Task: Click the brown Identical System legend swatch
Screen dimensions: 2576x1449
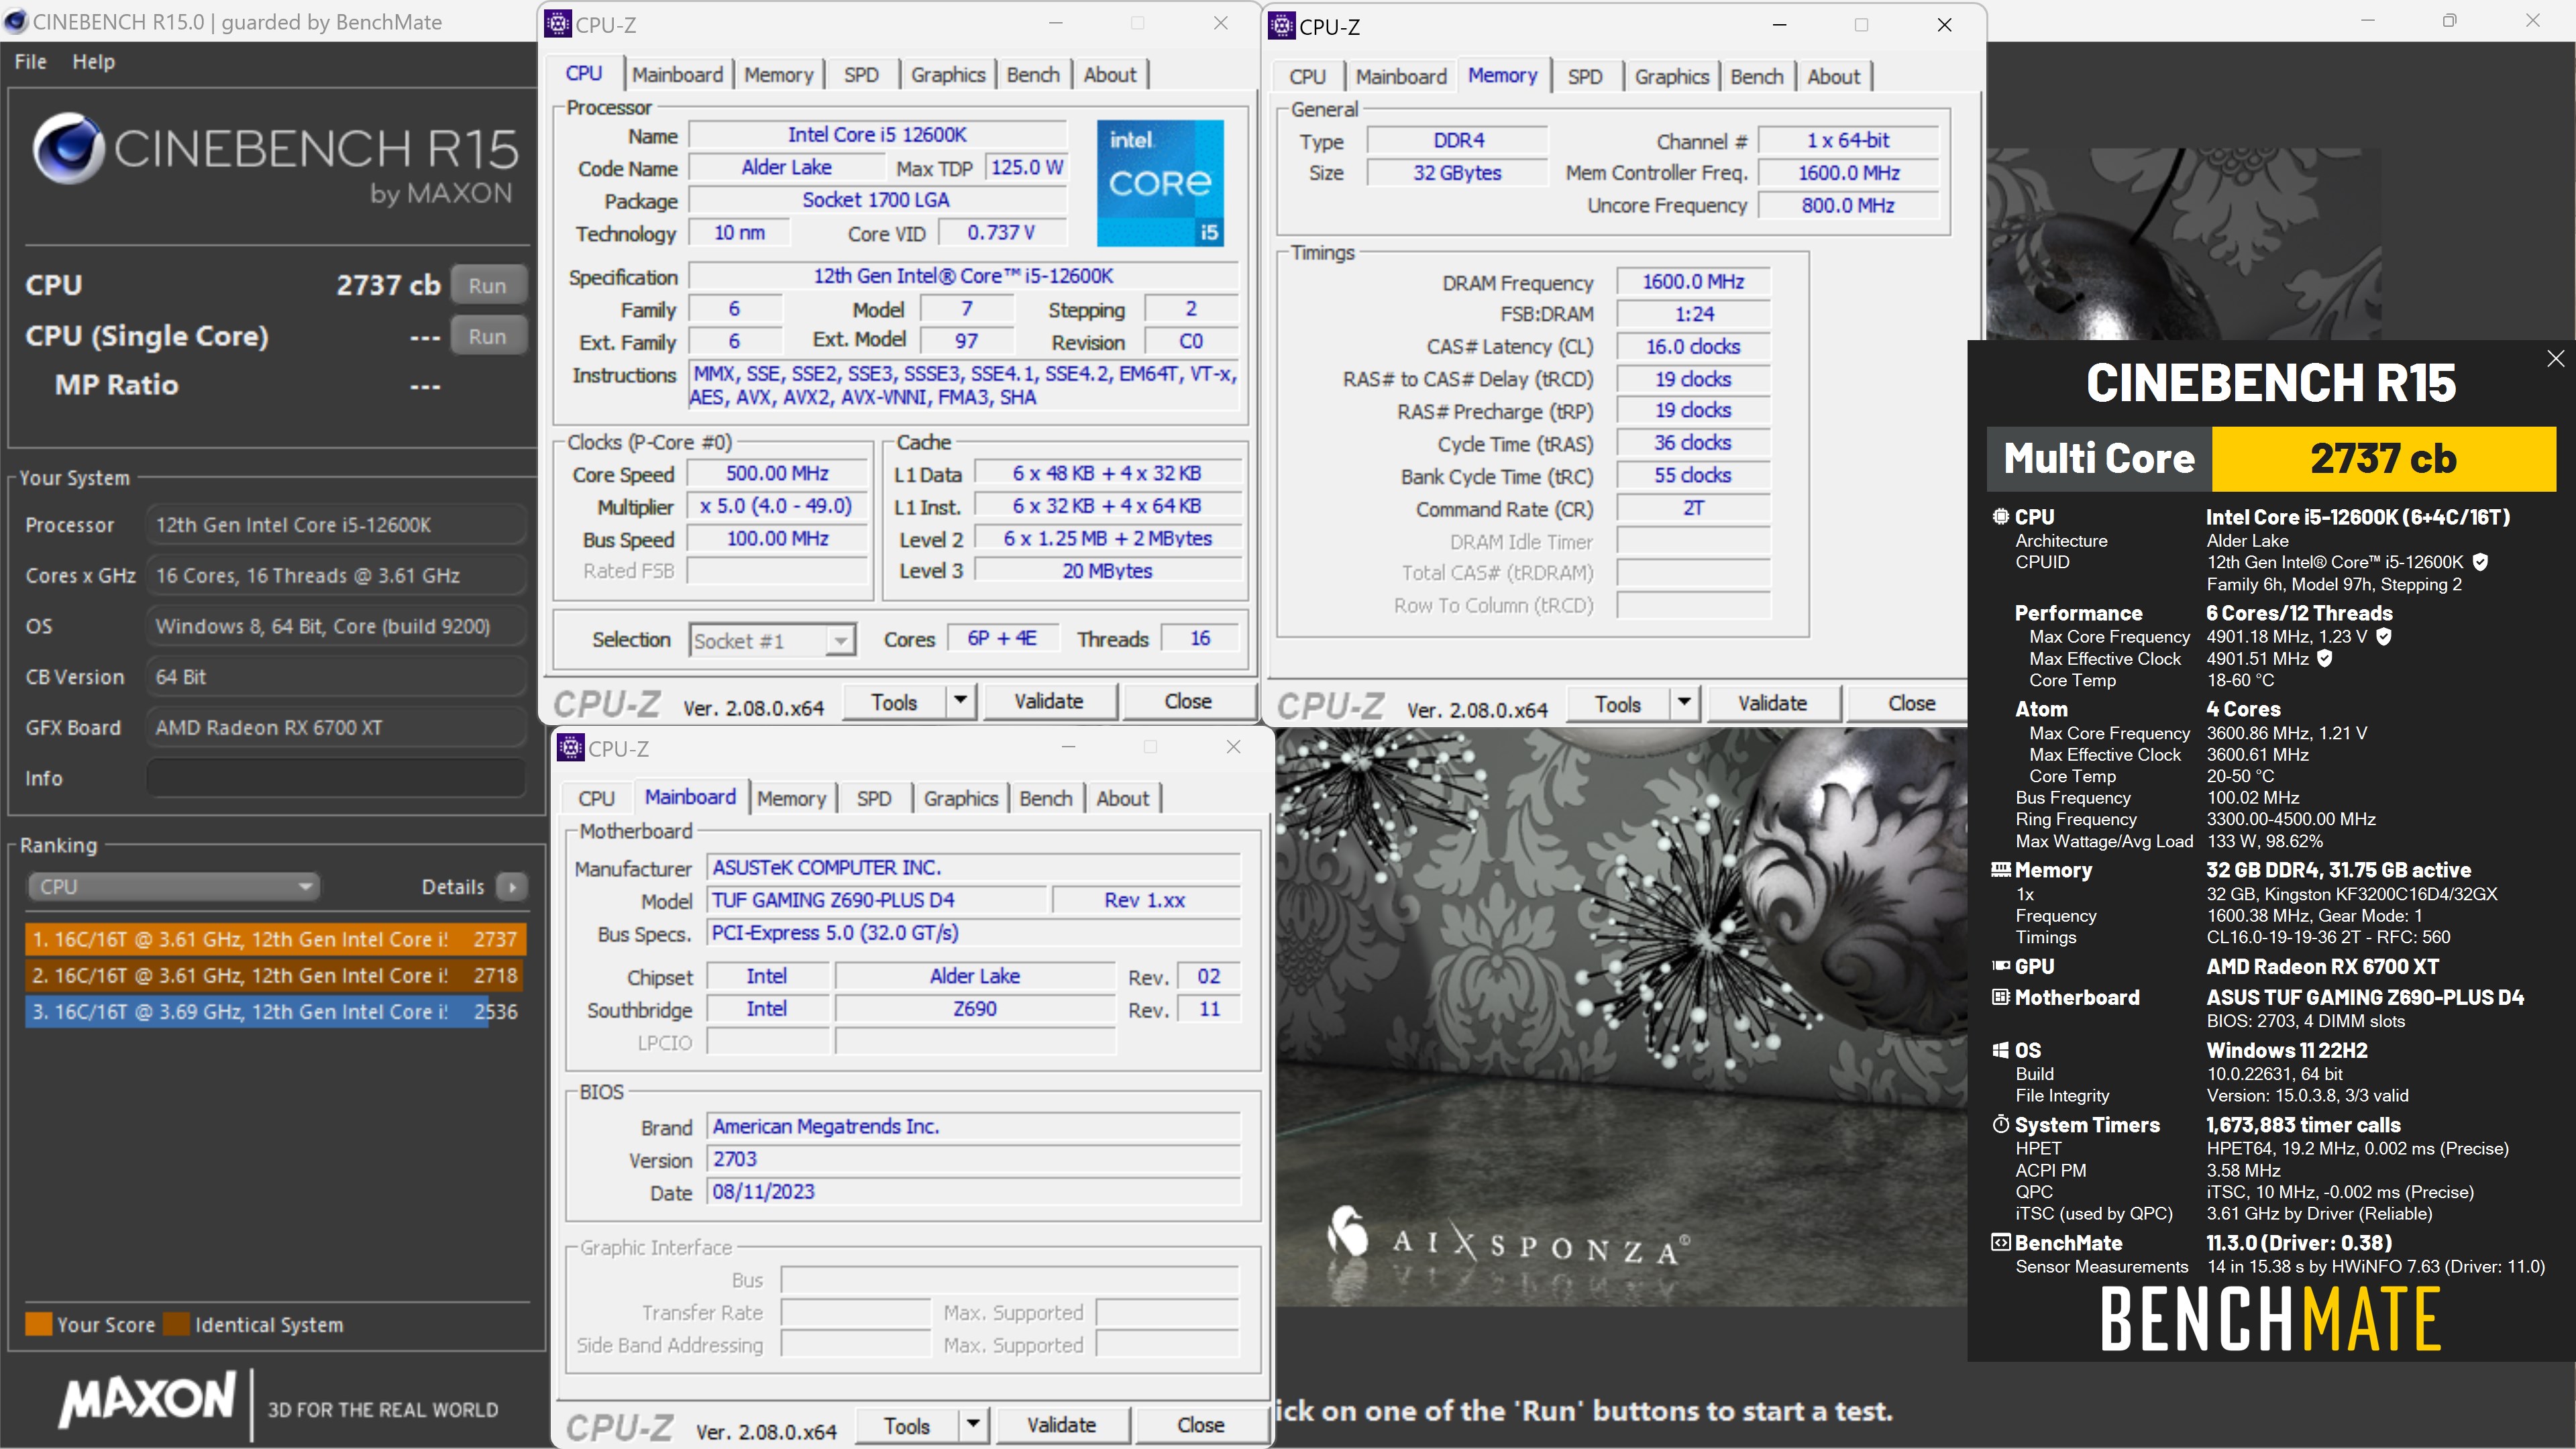Action: (x=176, y=1324)
